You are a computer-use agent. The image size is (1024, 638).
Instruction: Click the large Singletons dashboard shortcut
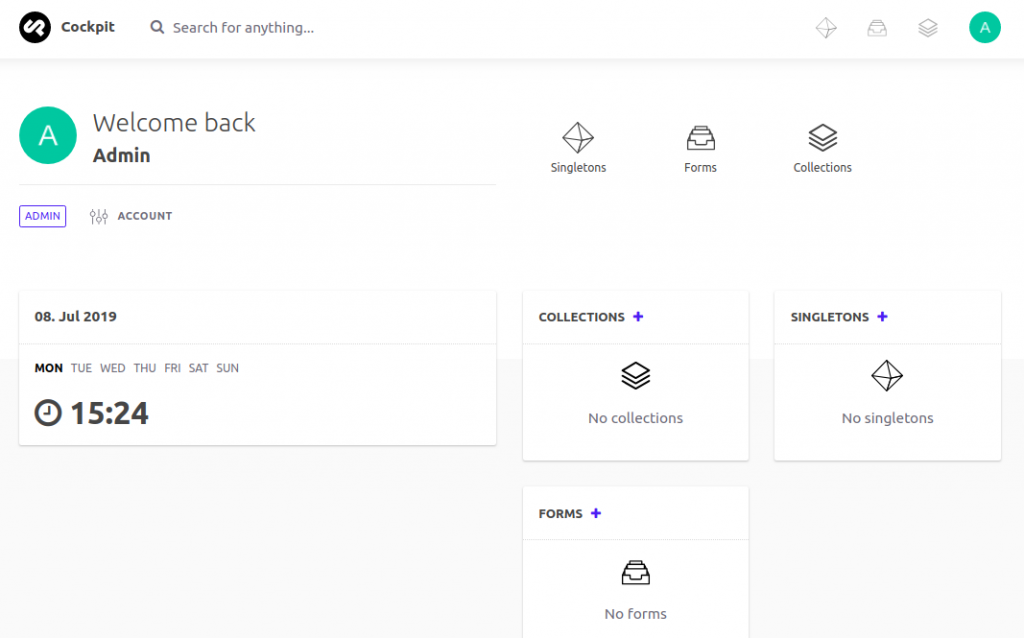[x=578, y=147]
